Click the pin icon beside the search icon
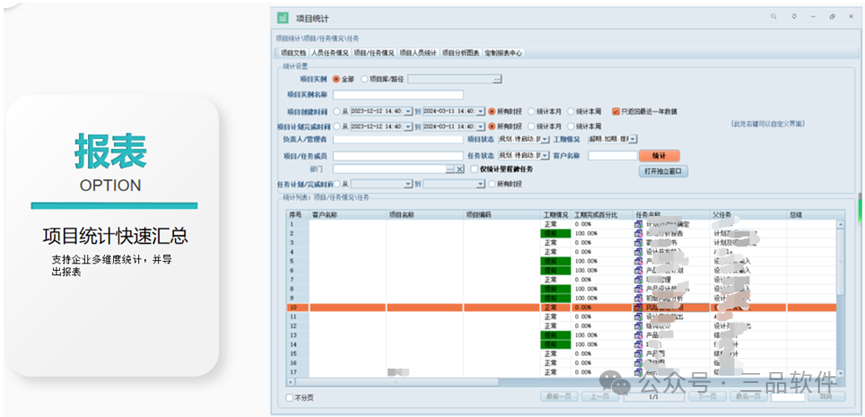Viewport: 865px width, 417px height. click(793, 18)
